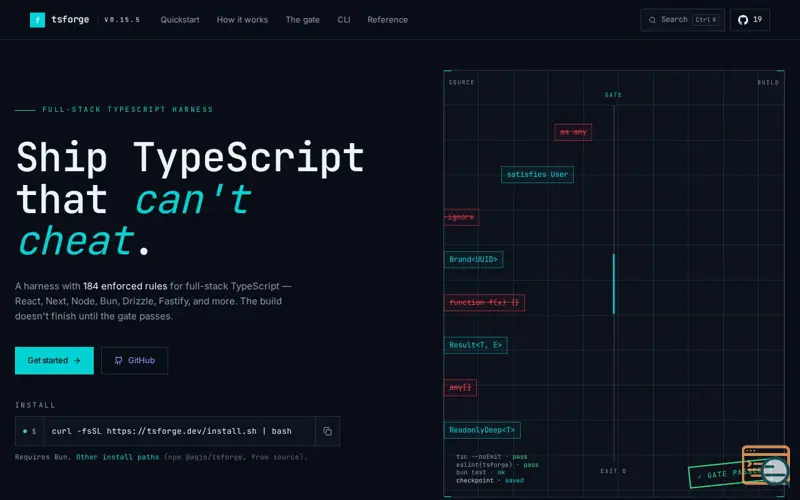The height and width of the screenshot is (500, 800).
Task: Follow the Other install paths link
Action: coord(117,457)
